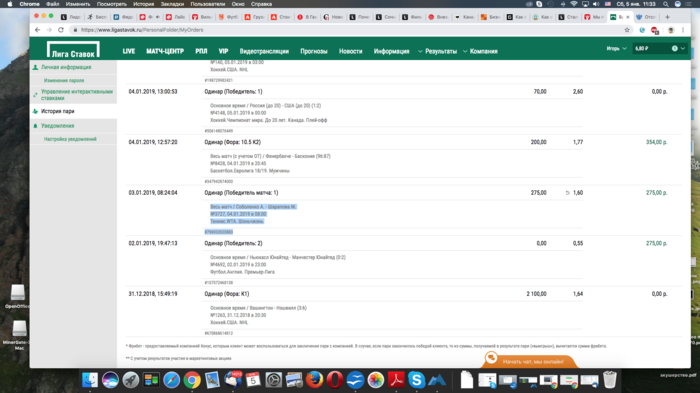Open the История menu in the menu bar

coord(143,4)
